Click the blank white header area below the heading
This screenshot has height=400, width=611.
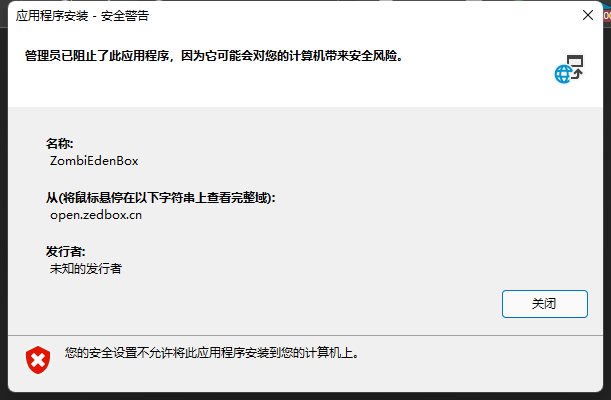click(x=273, y=88)
